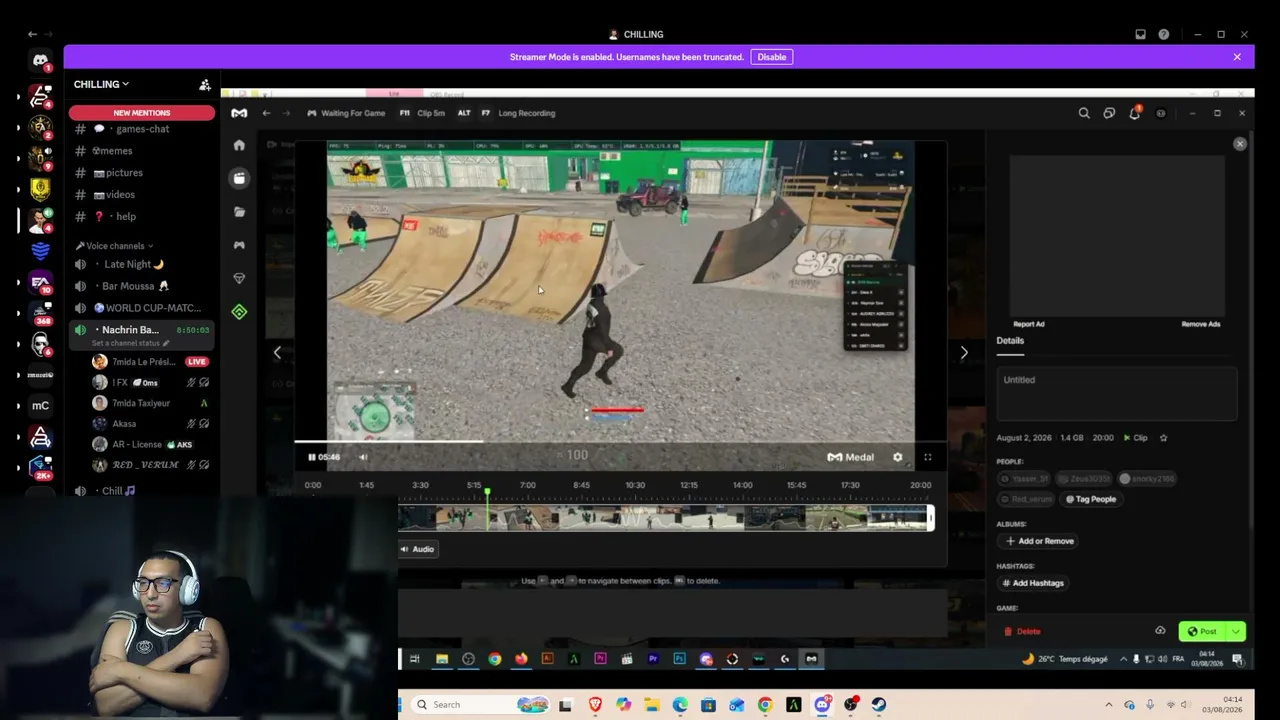1280x720 pixels.
Task: Click Report Ad link
Action: tap(1029, 324)
